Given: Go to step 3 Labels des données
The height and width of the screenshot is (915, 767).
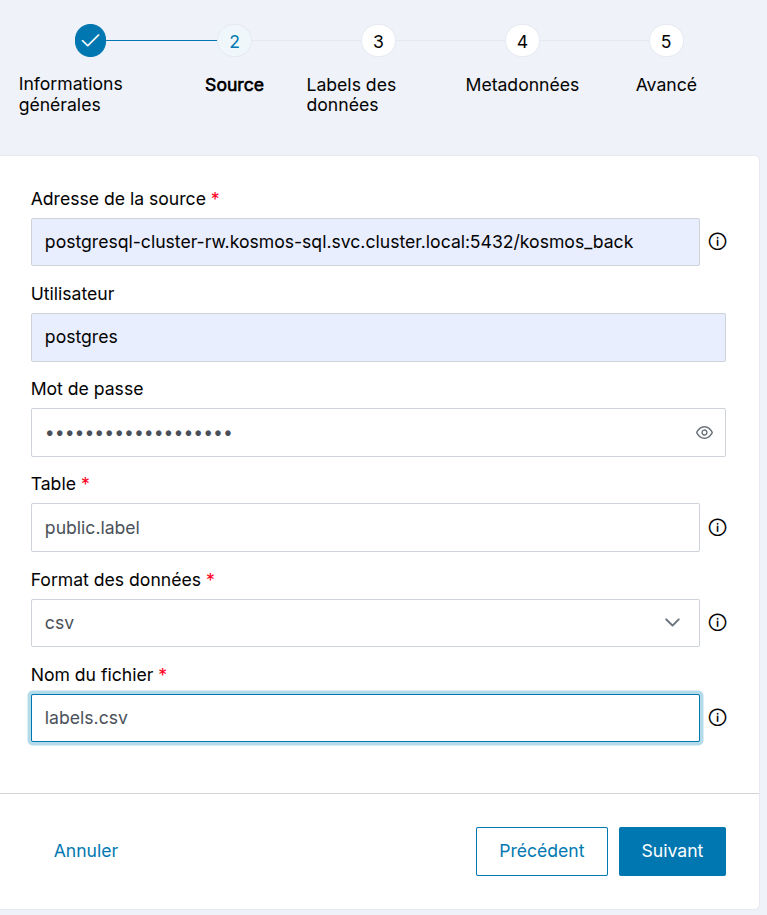Looking at the screenshot, I should pyautogui.click(x=378, y=41).
